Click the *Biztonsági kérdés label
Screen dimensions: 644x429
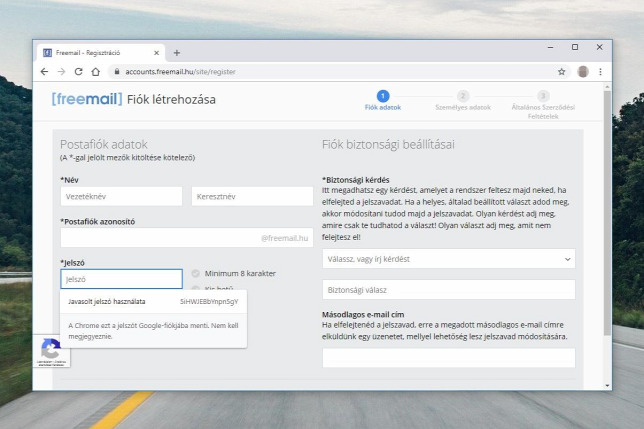(x=356, y=180)
